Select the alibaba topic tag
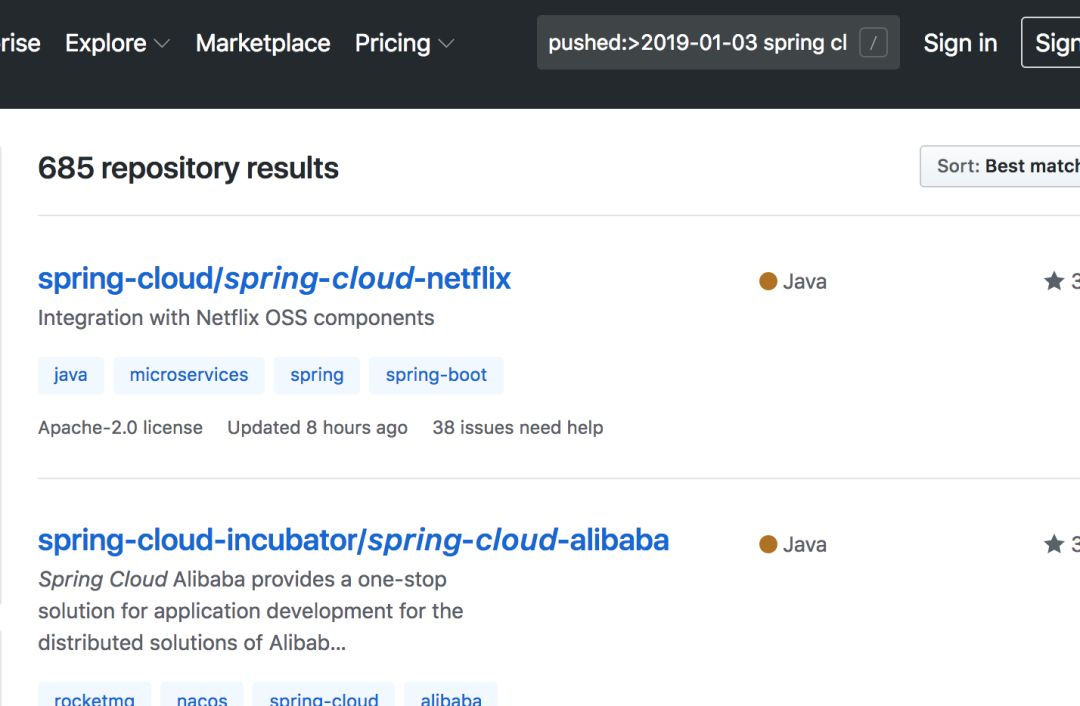The height and width of the screenshot is (706, 1080). [451, 697]
